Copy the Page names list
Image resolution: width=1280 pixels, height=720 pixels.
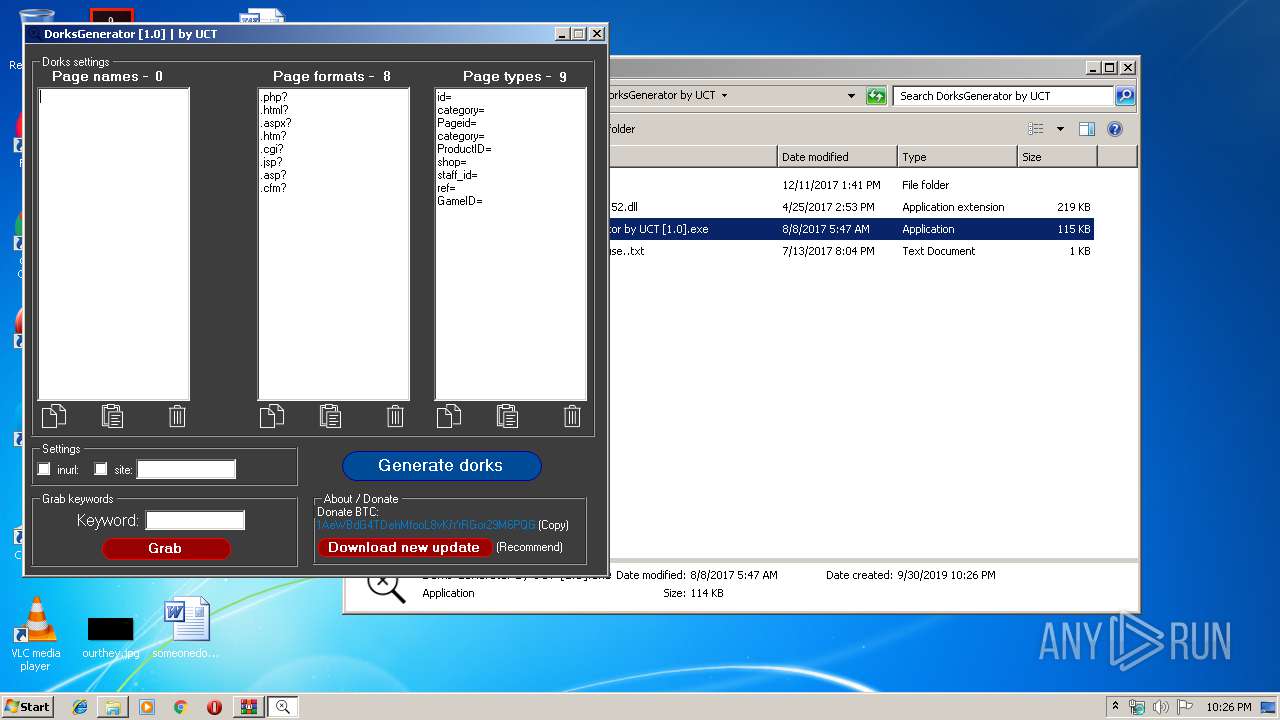(54, 416)
